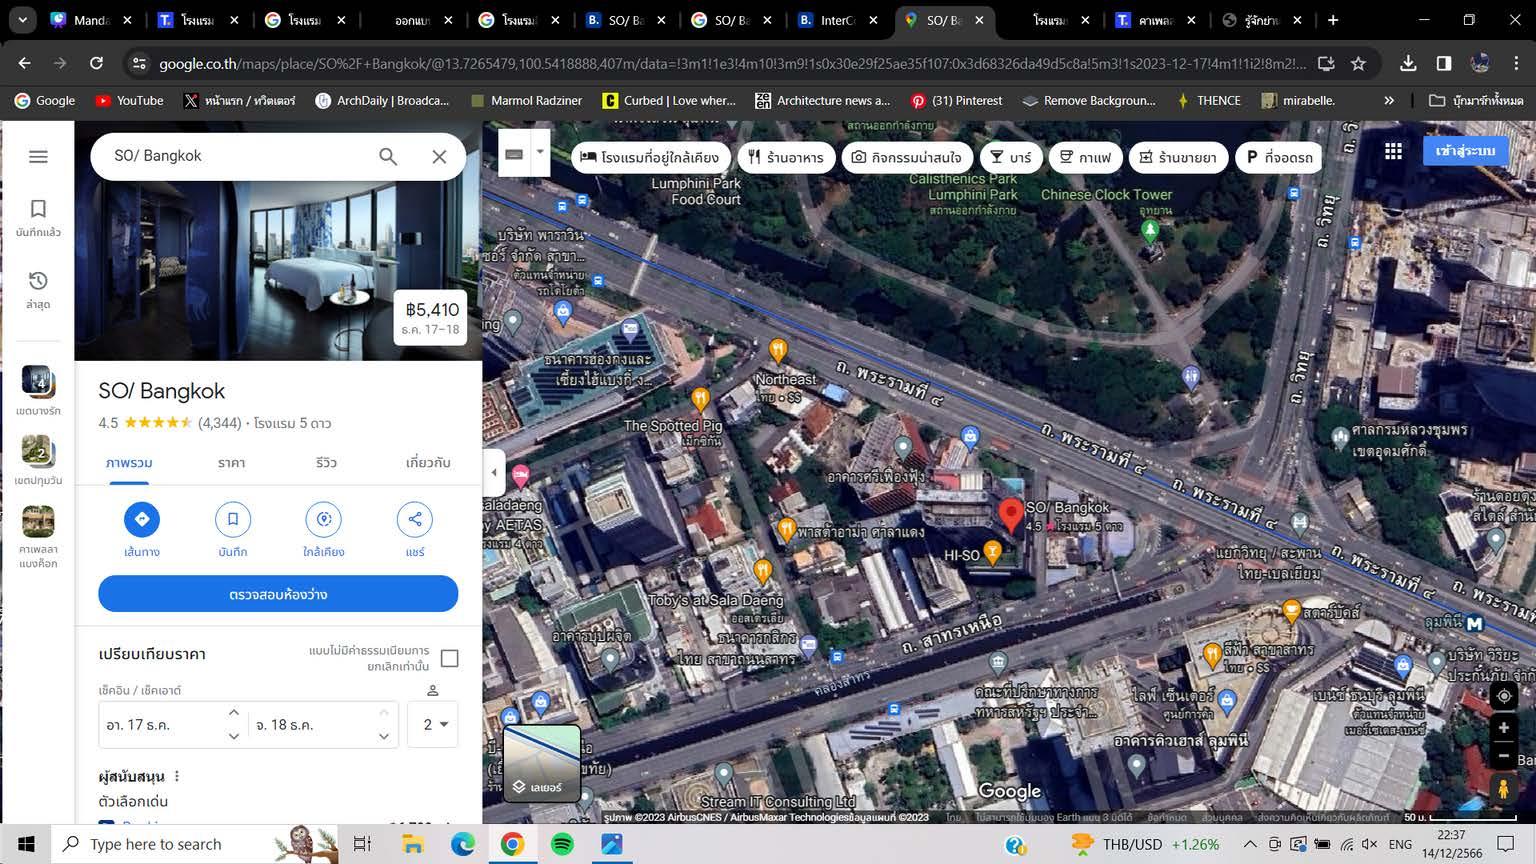Show hidden system tray icons
This screenshot has width=1536, height=864.
coord(1249,844)
